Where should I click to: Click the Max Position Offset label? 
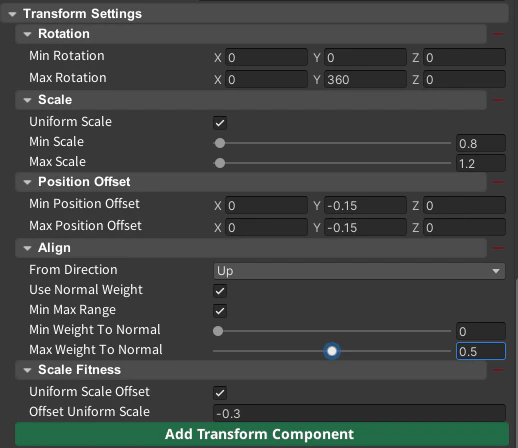(x=85, y=226)
